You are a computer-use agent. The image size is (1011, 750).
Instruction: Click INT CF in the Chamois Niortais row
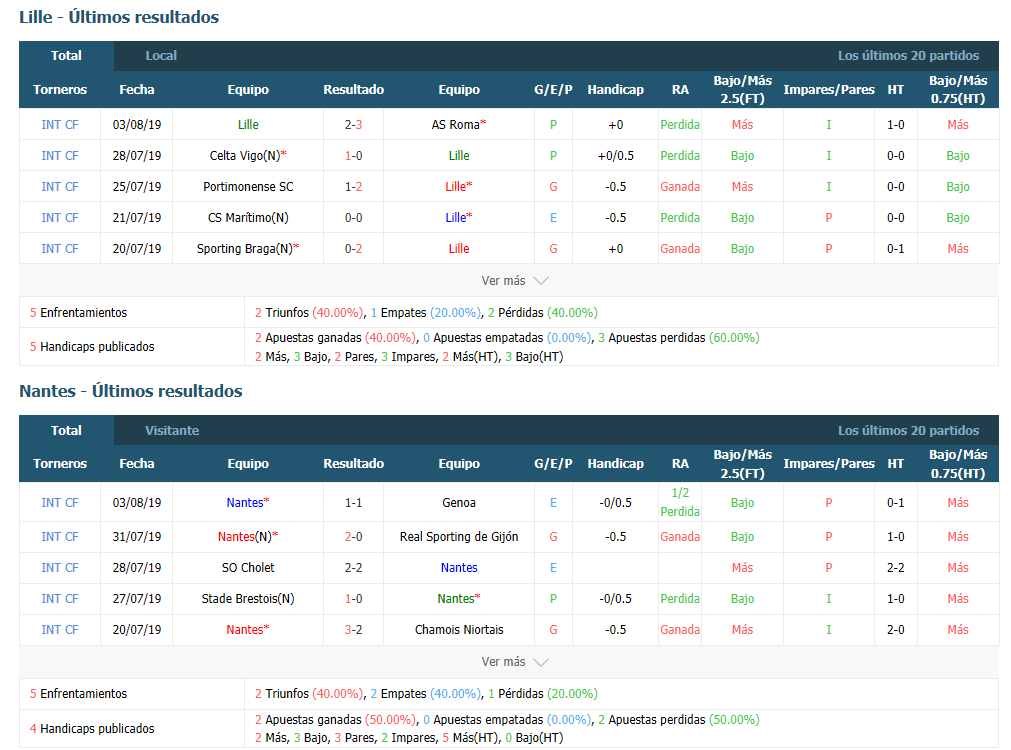[x=60, y=629]
